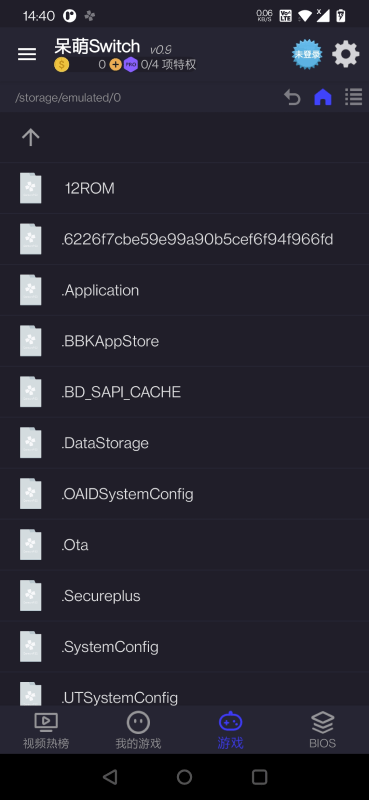
Task: Tap the gold coin icon
Action: pyautogui.click(x=61, y=65)
